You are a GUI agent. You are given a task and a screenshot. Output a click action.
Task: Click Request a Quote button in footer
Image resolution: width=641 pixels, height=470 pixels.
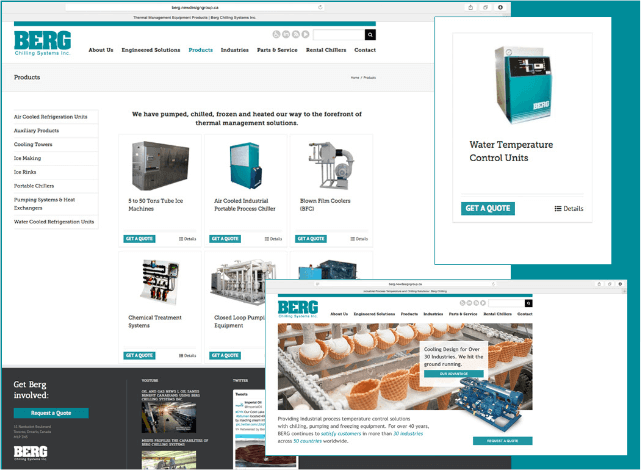point(51,413)
